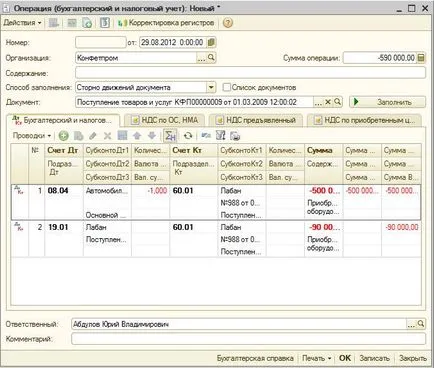Switch to НДС по ОС, НМА tab
434x368 pixels.
tap(164, 120)
